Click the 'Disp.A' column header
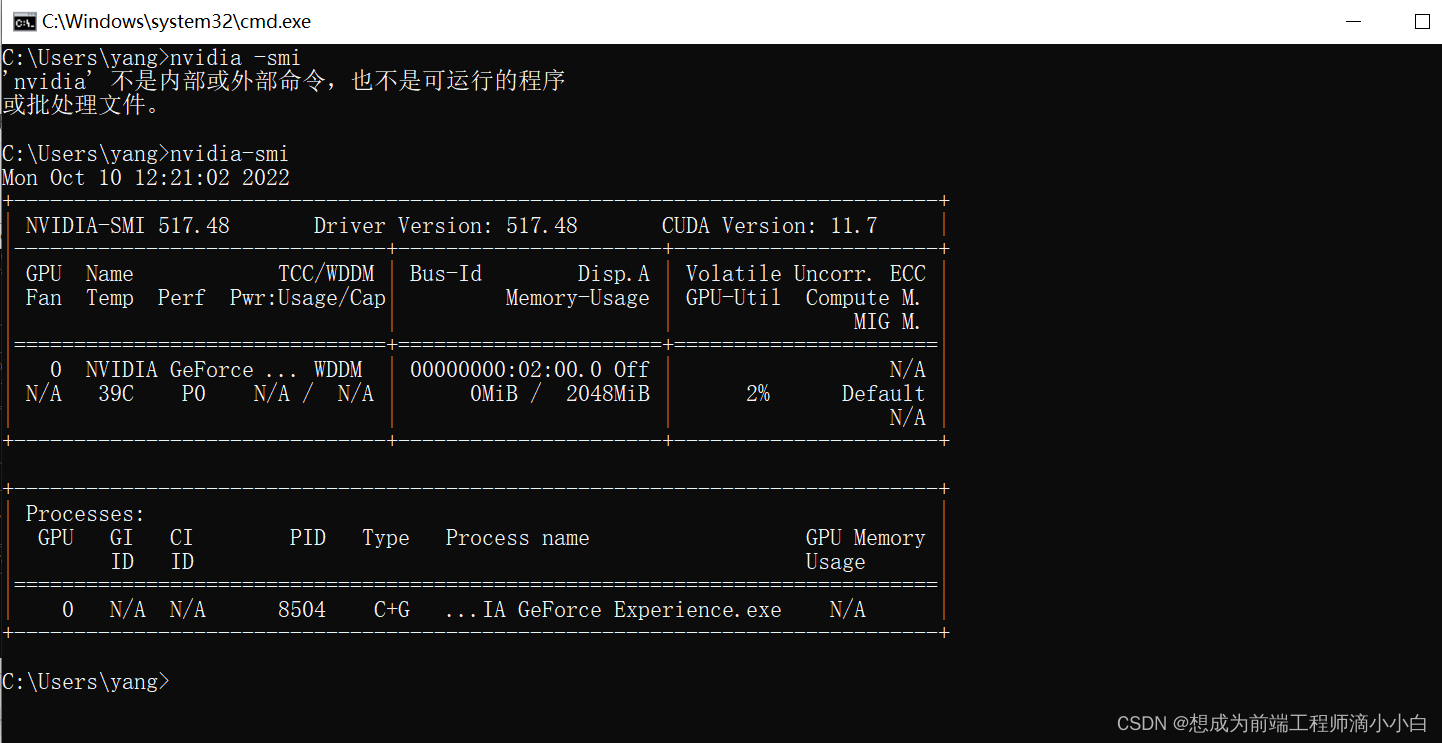 [x=613, y=274]
